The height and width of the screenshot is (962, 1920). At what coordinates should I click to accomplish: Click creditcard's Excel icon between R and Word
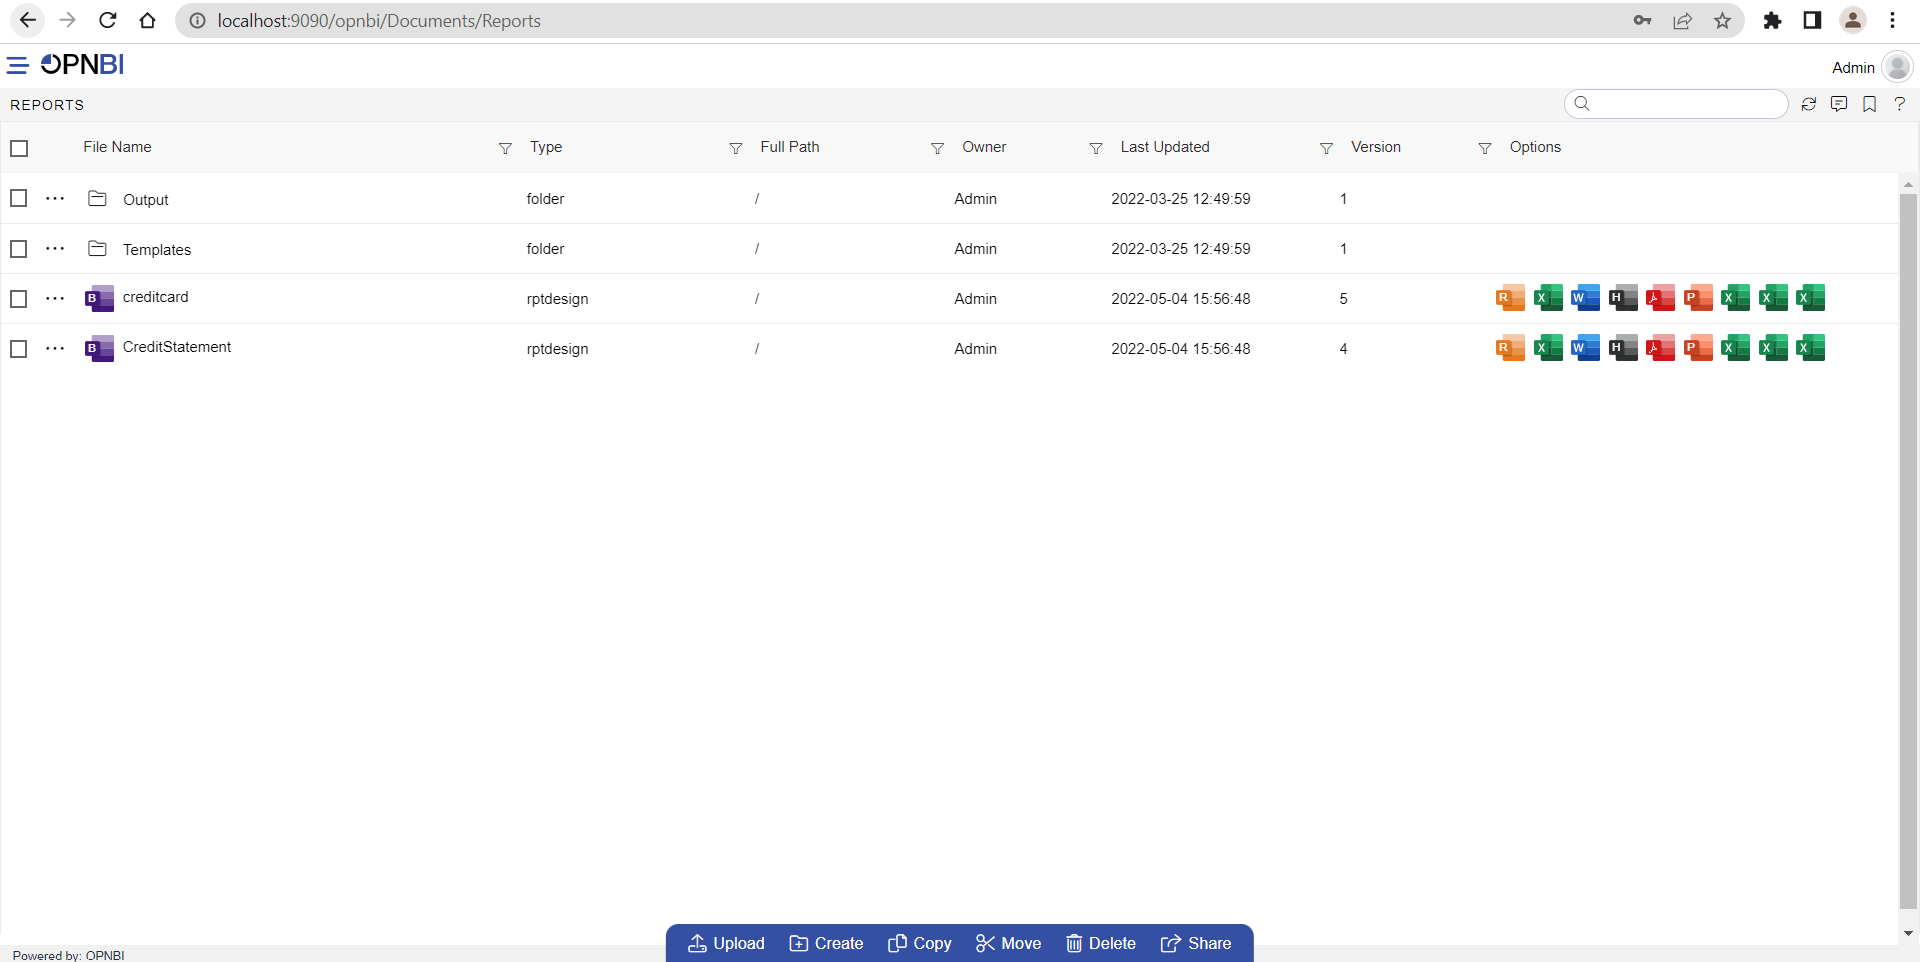coord(1548,298)
